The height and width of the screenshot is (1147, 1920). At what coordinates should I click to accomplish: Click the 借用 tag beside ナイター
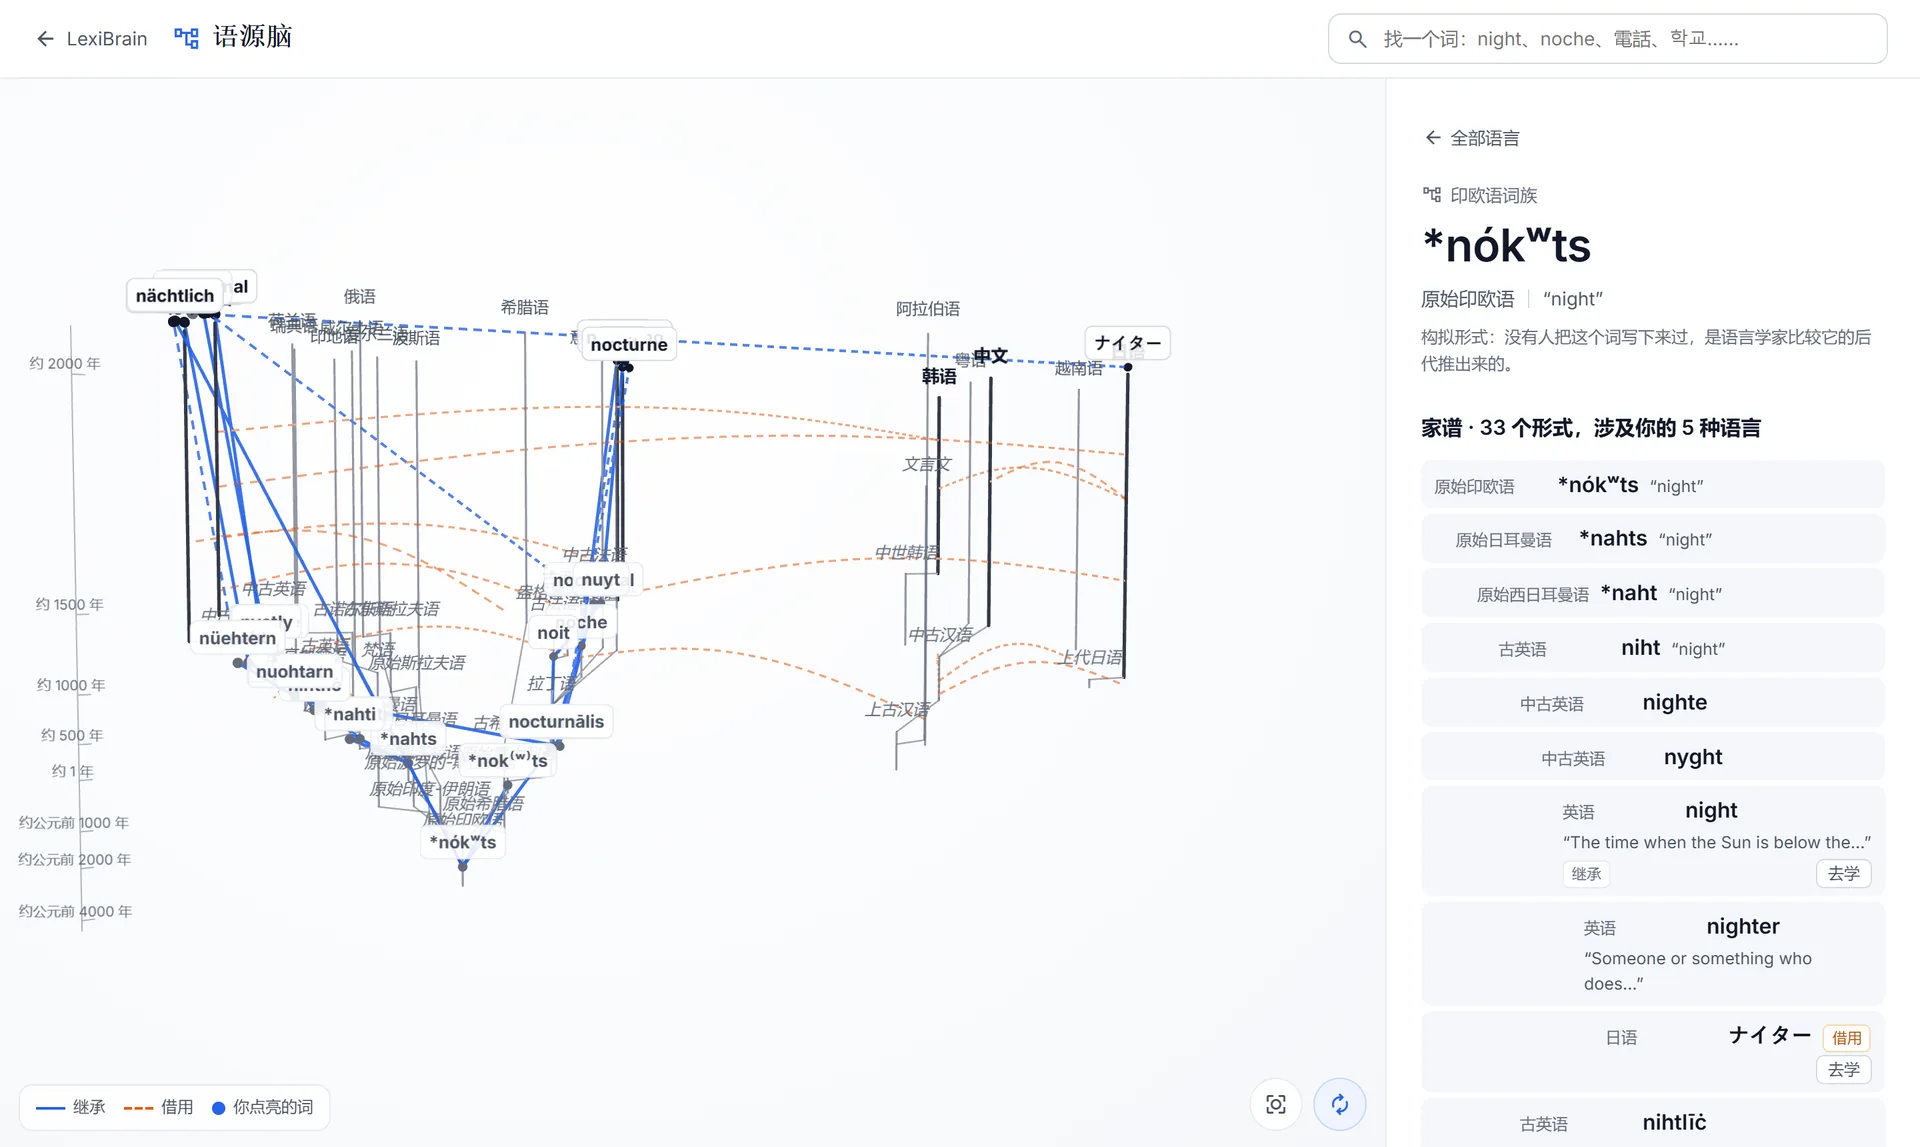click(x=1846, y=1038)
